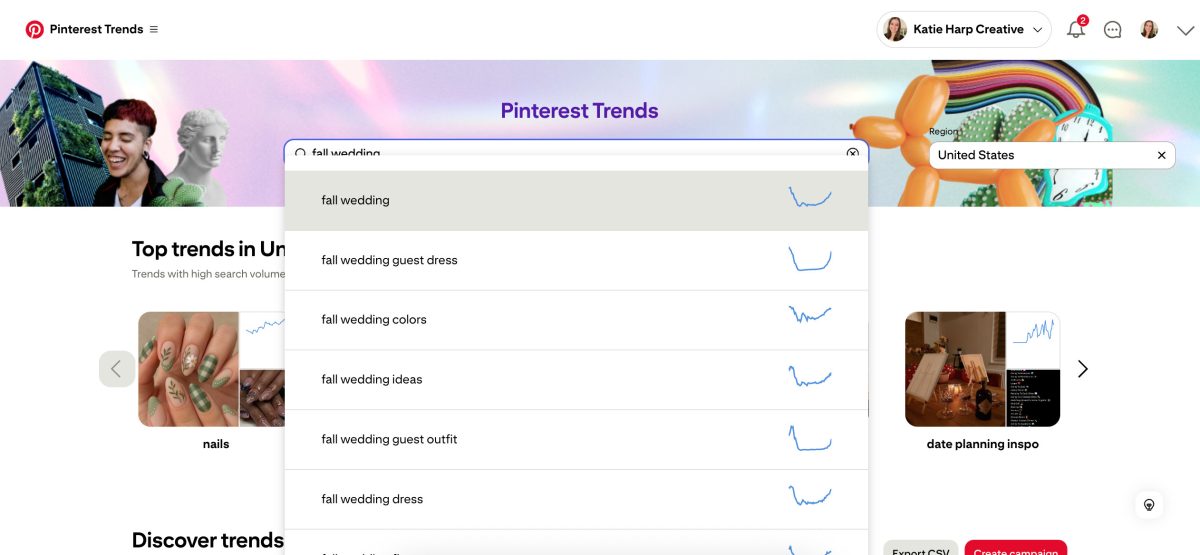This screenshot has height=555, width=1200.
Task: Click the trend sparkline for fall wedding dress
Action: [x=810, y=496]
